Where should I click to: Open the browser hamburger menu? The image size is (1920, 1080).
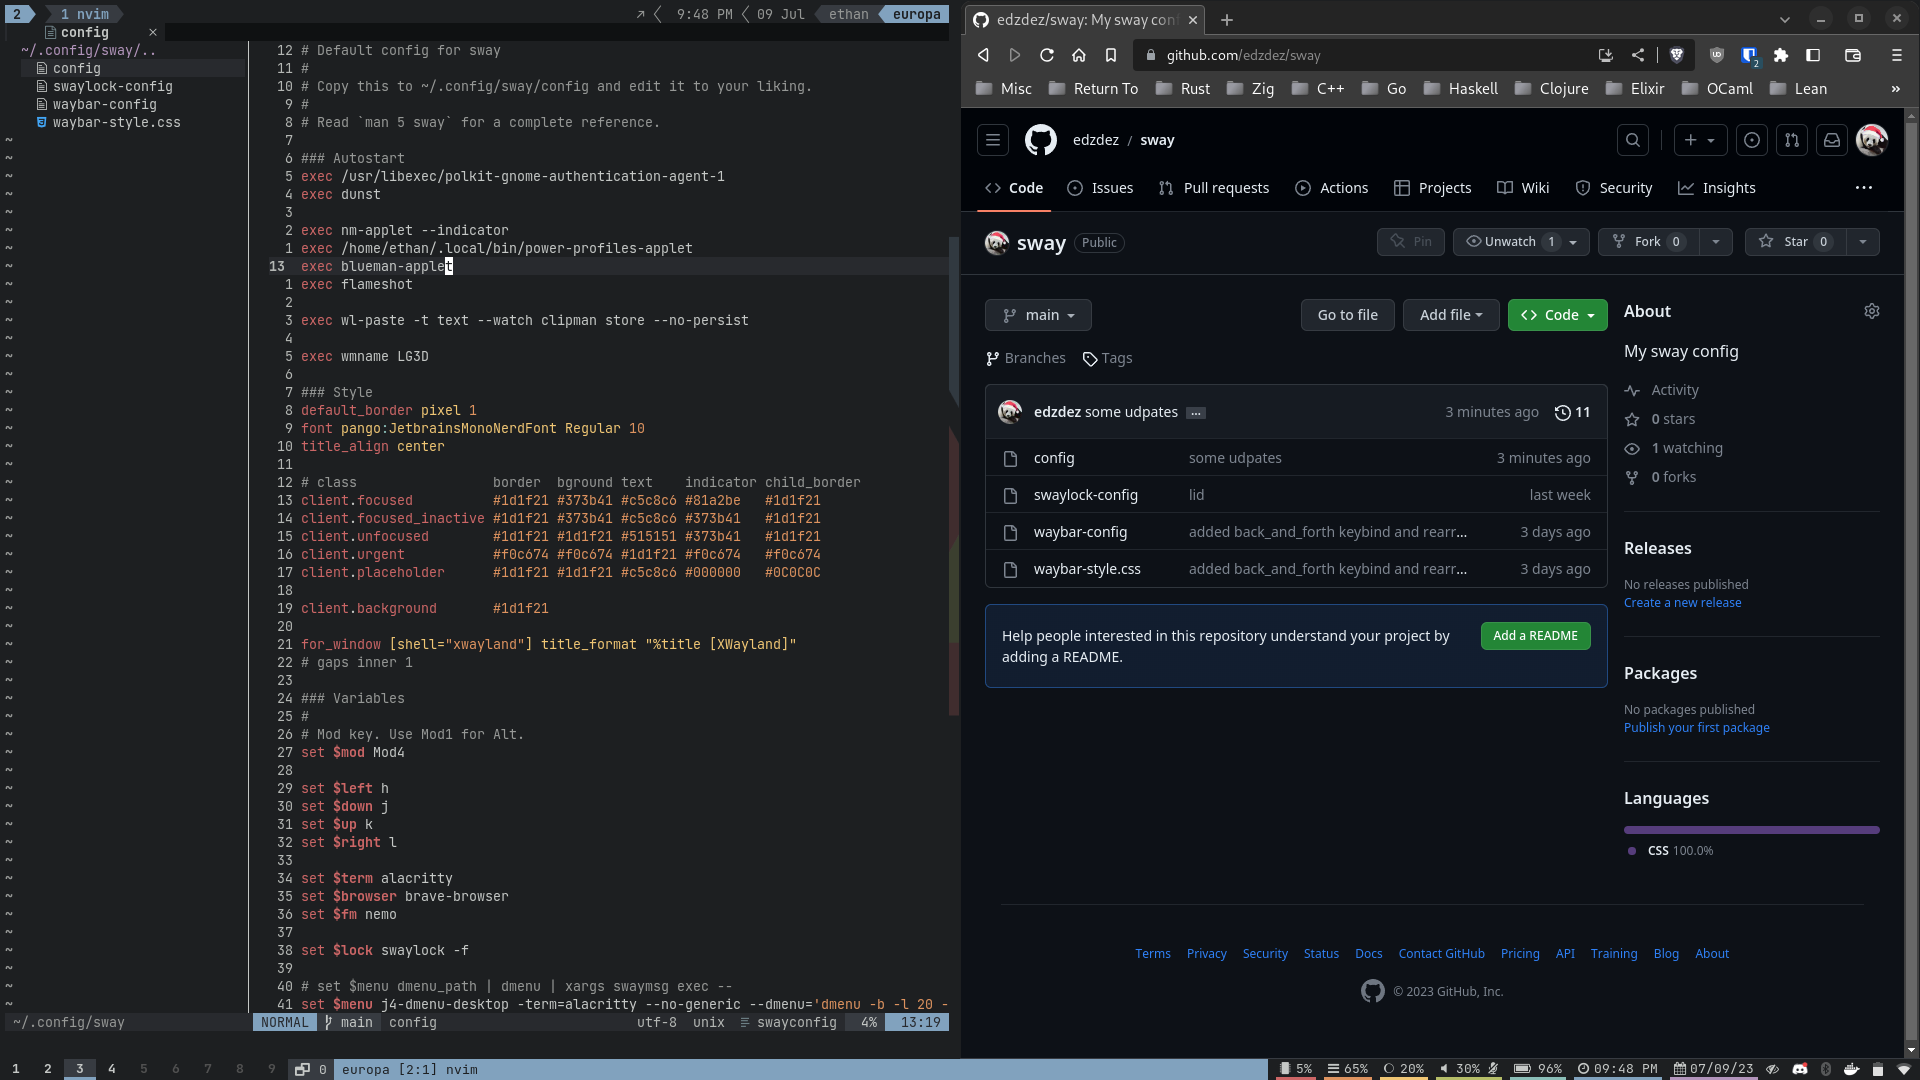[x=1897, y=55]
